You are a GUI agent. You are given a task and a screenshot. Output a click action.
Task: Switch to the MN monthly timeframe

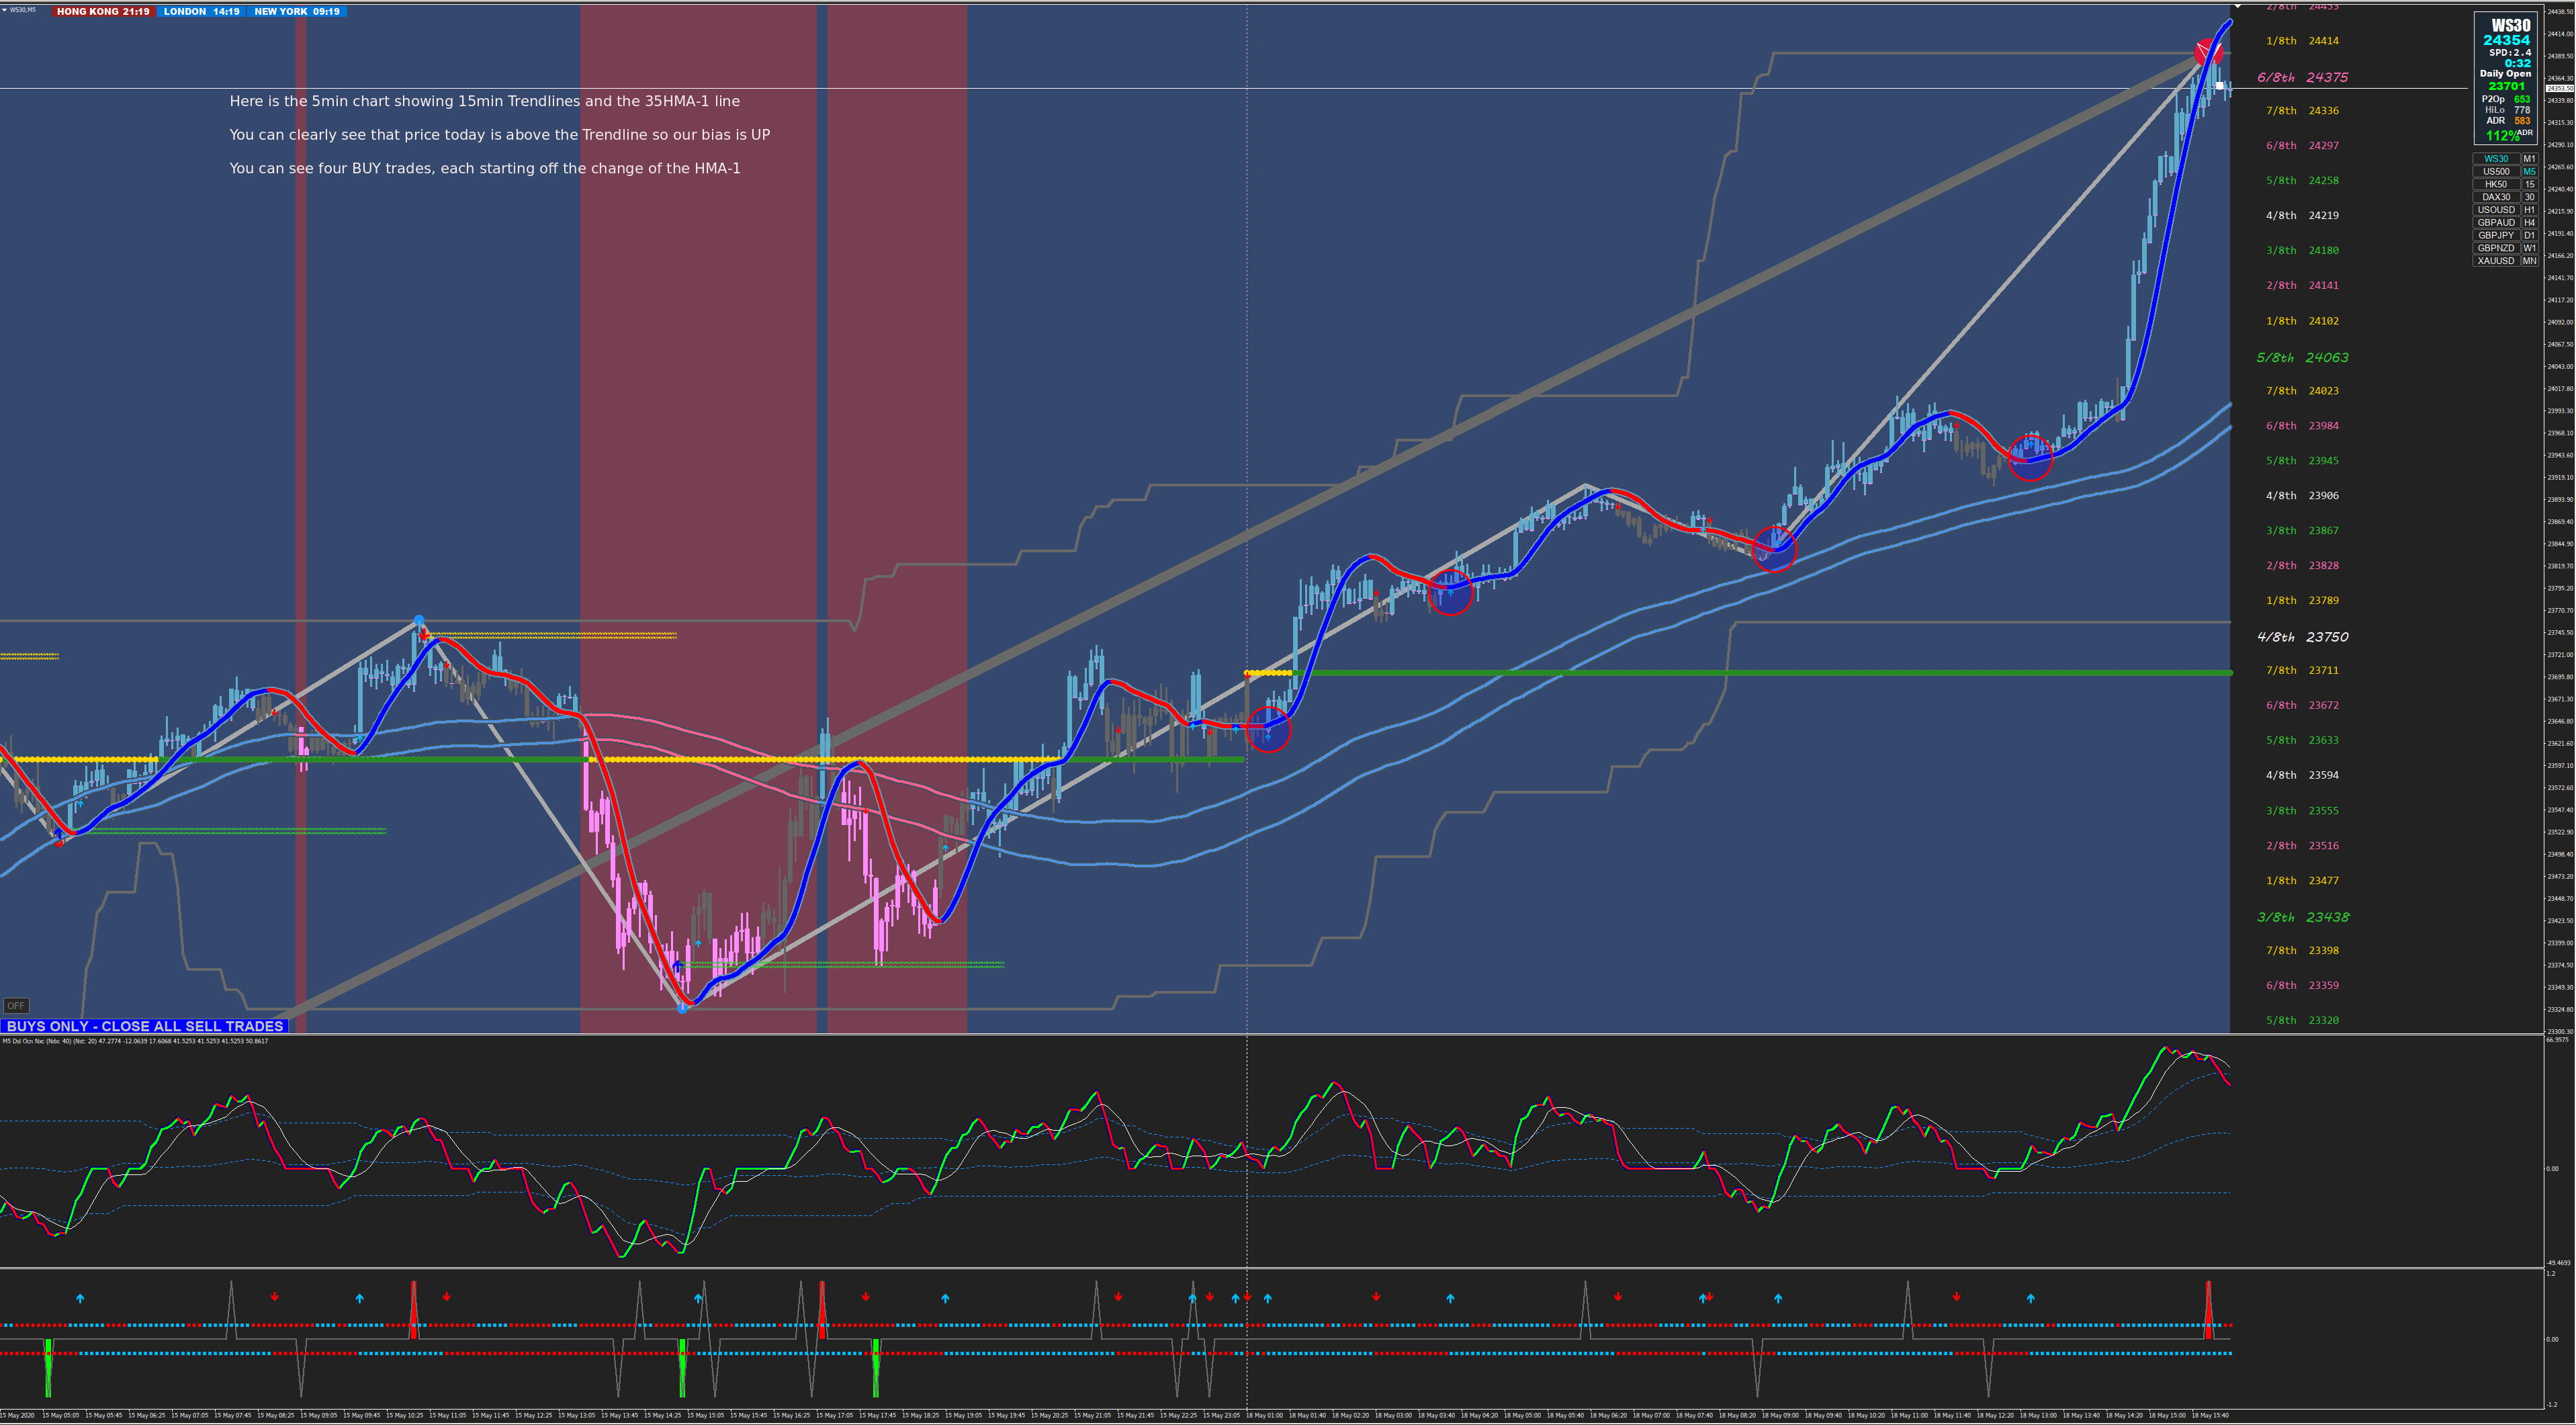coord(2529,261)
